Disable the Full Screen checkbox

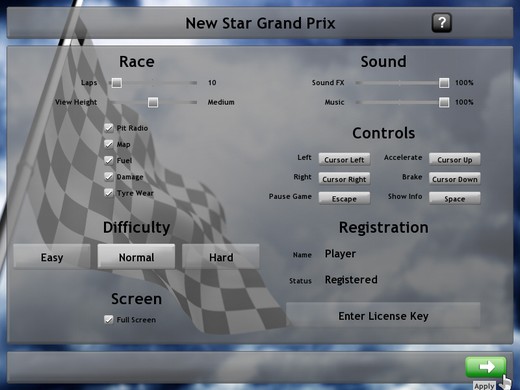click(x=109, y=320)
